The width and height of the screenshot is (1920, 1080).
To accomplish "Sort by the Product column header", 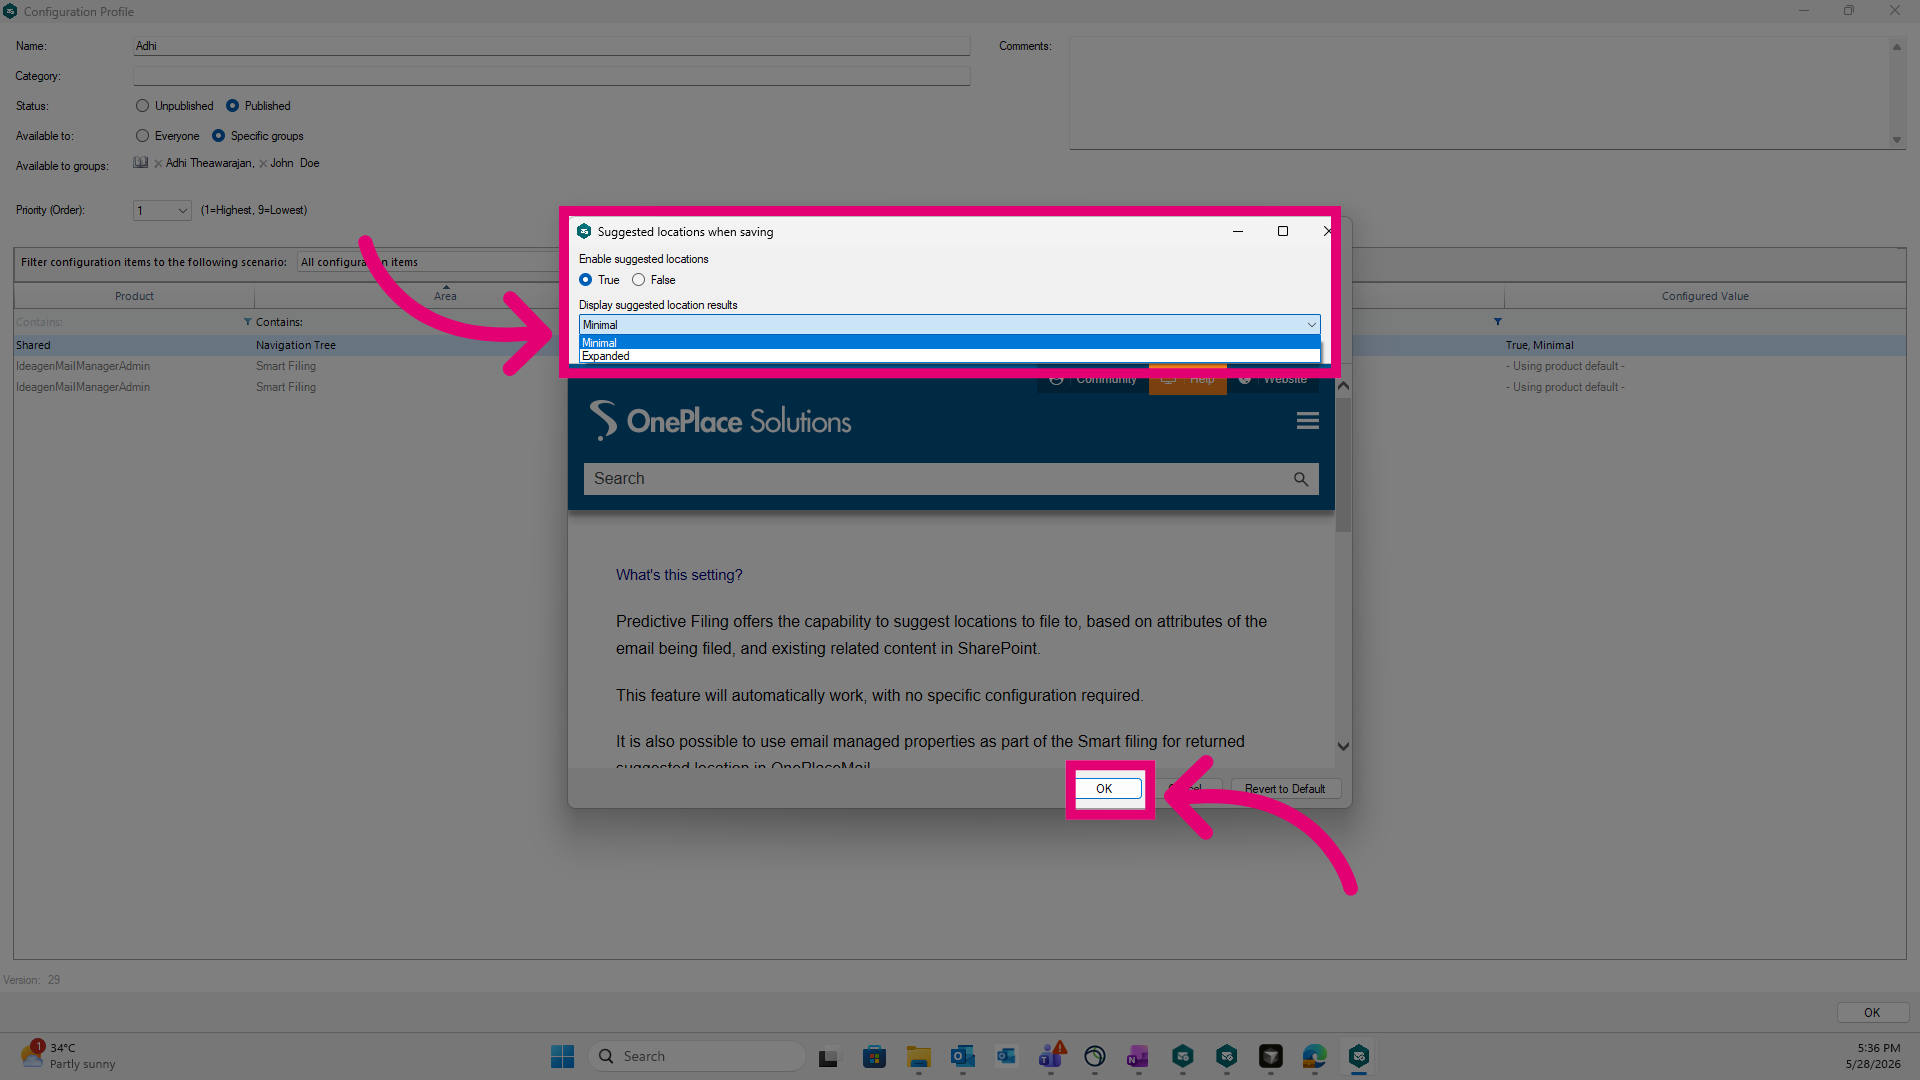I will 134,296.
